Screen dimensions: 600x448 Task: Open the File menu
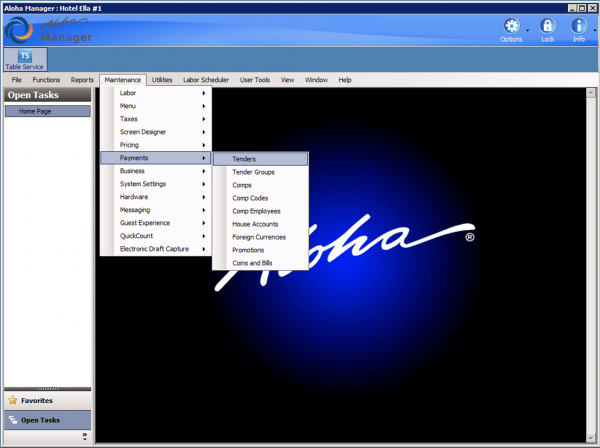pyautogui.click(x=16, y=80)
